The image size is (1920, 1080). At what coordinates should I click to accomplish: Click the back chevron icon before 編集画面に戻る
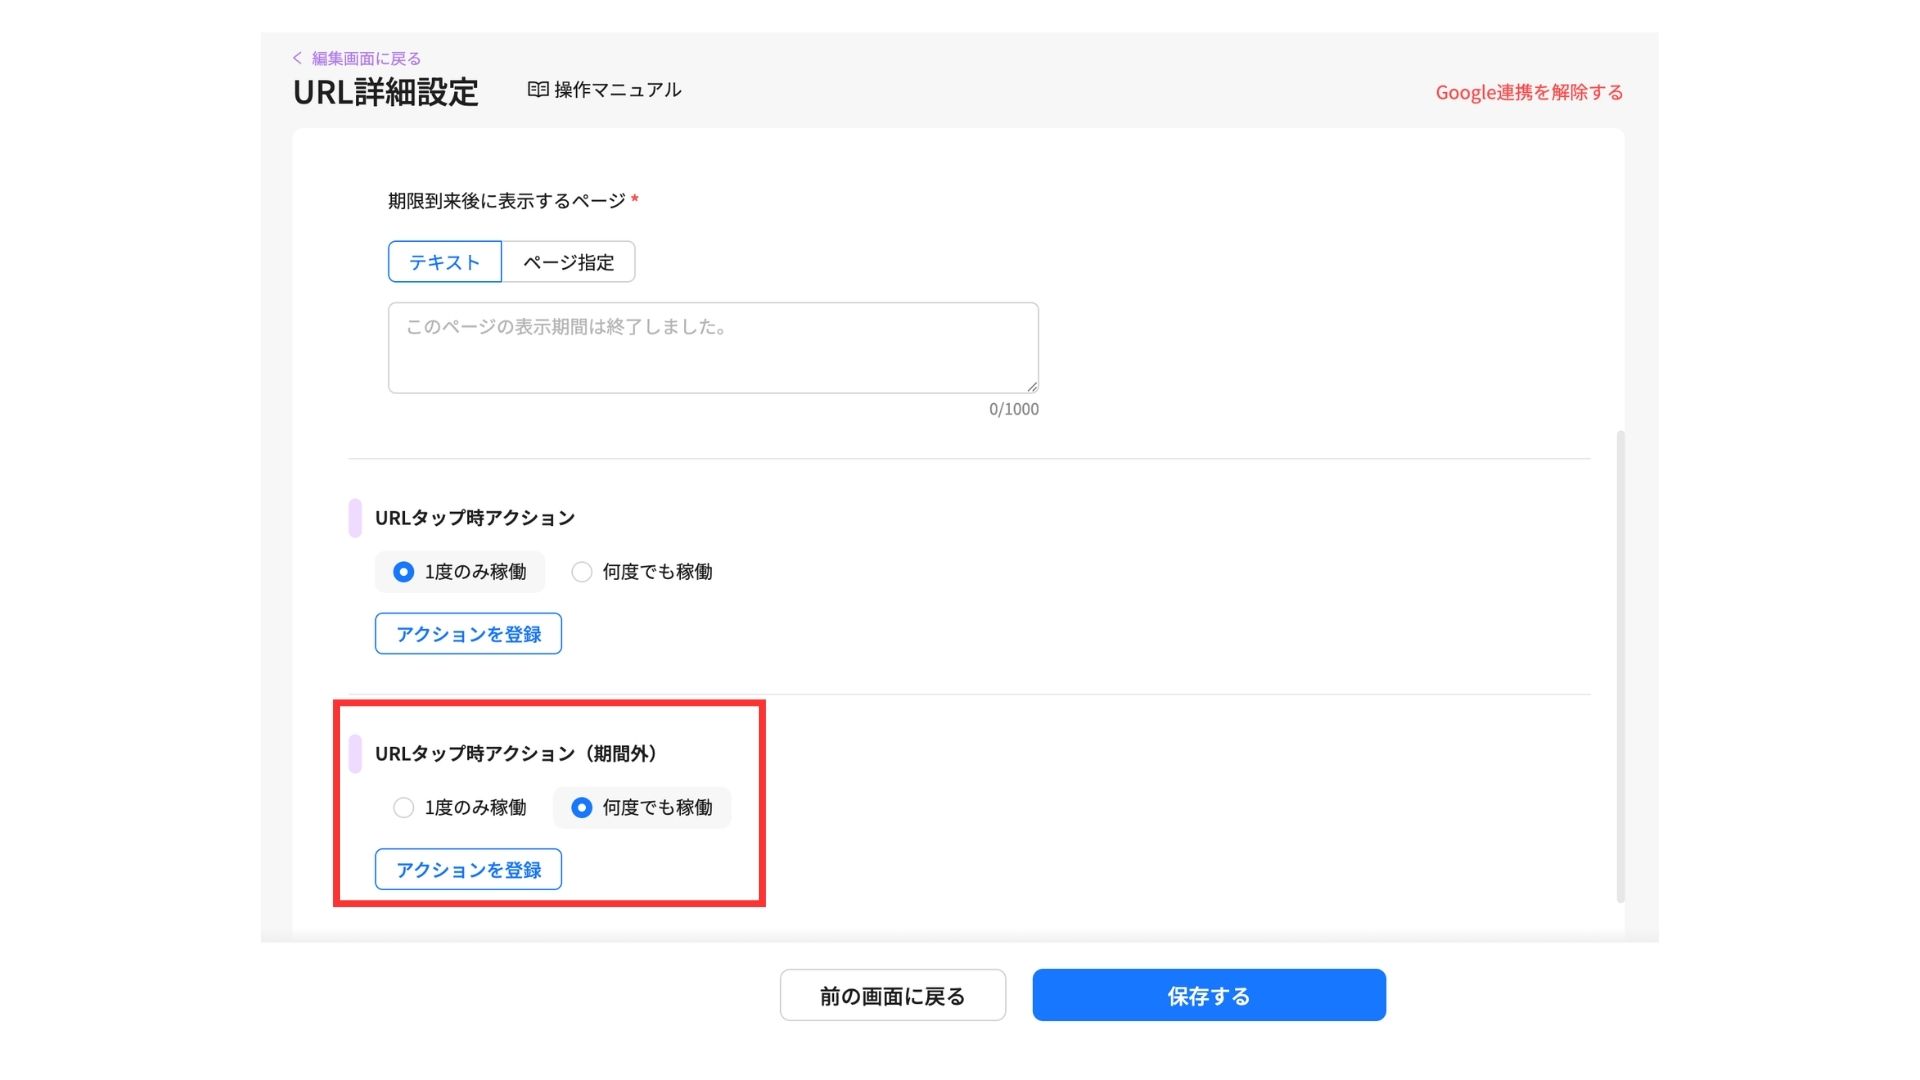point(297,58)
